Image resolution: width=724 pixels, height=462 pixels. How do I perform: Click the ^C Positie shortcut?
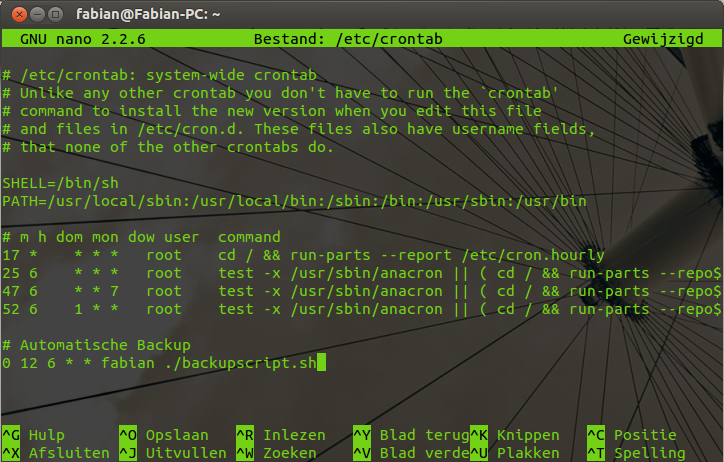[x=632, y=435]
